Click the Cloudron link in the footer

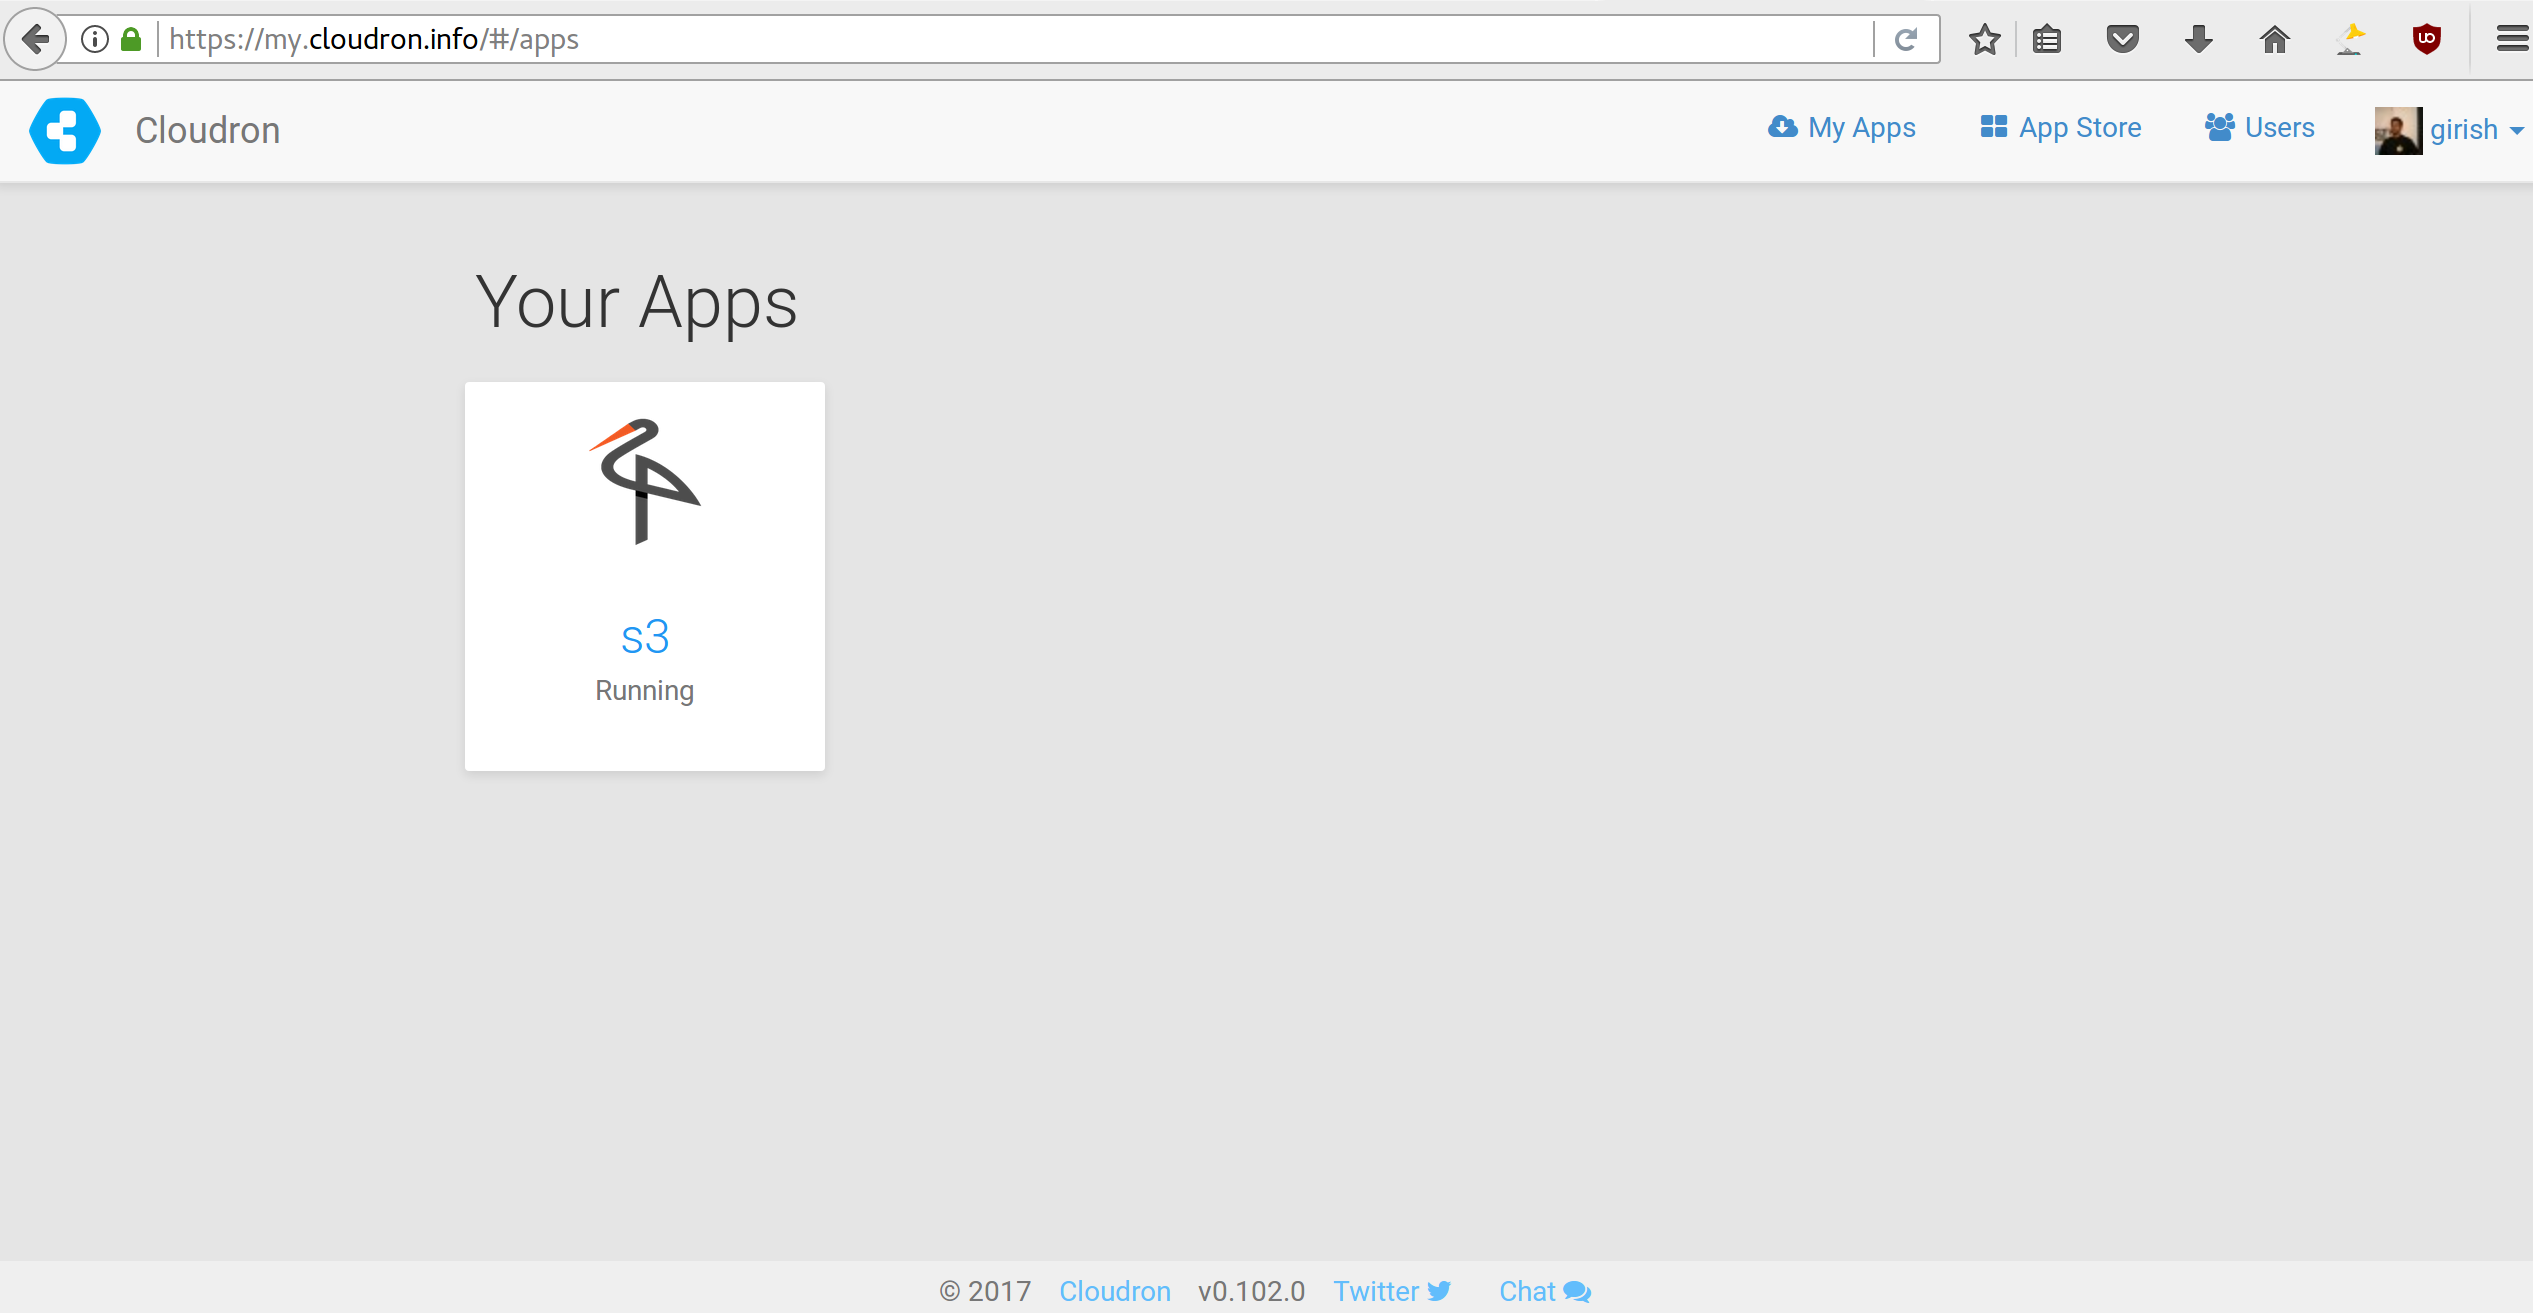point(1114,1291)
